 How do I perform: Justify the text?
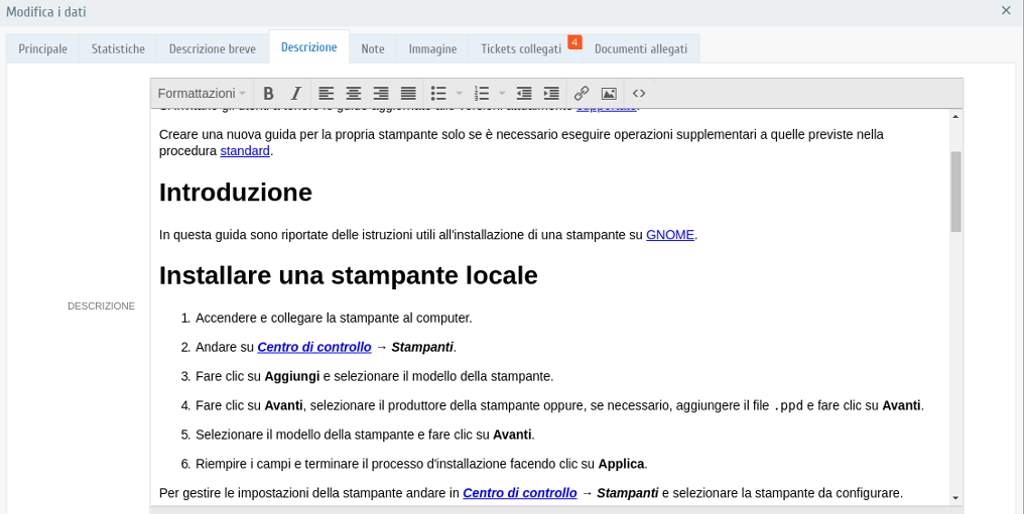(x=408, y=93)
